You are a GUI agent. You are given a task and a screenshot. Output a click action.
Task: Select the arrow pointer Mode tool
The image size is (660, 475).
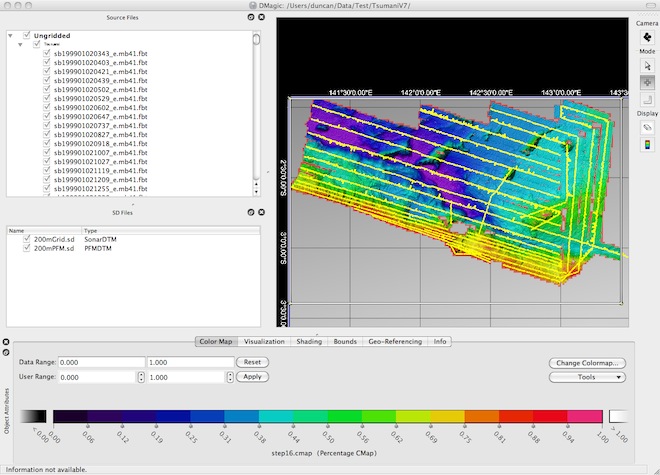tap(647, 66)
